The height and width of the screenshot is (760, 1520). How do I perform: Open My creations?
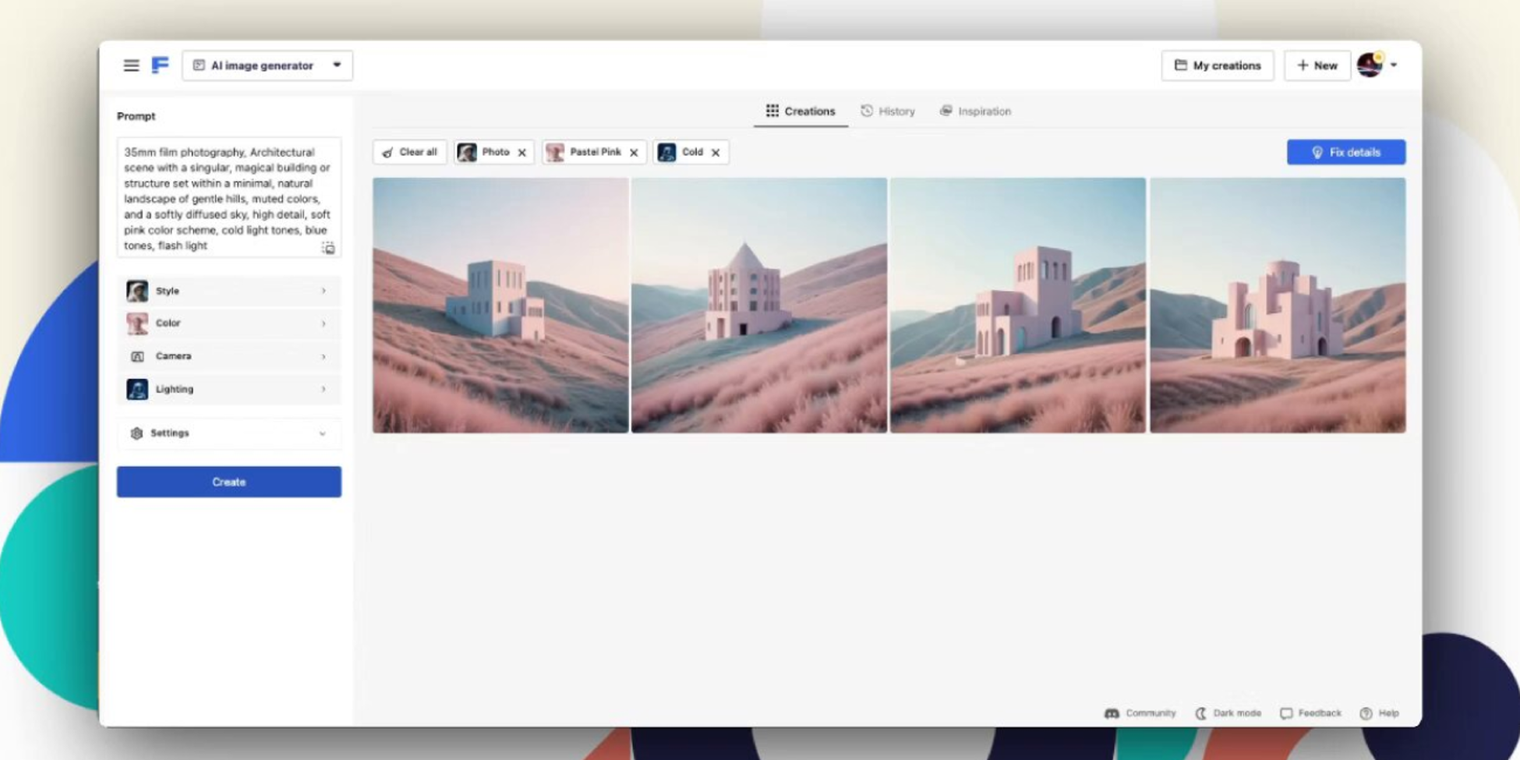(1216, 65)
